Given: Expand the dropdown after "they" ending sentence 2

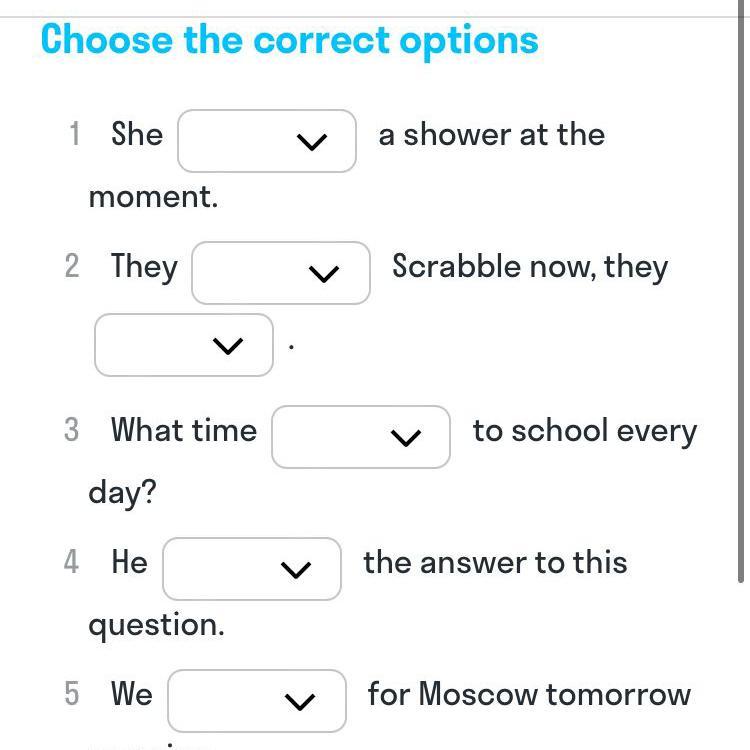Looking at the screenshot, I should (183, 345).
